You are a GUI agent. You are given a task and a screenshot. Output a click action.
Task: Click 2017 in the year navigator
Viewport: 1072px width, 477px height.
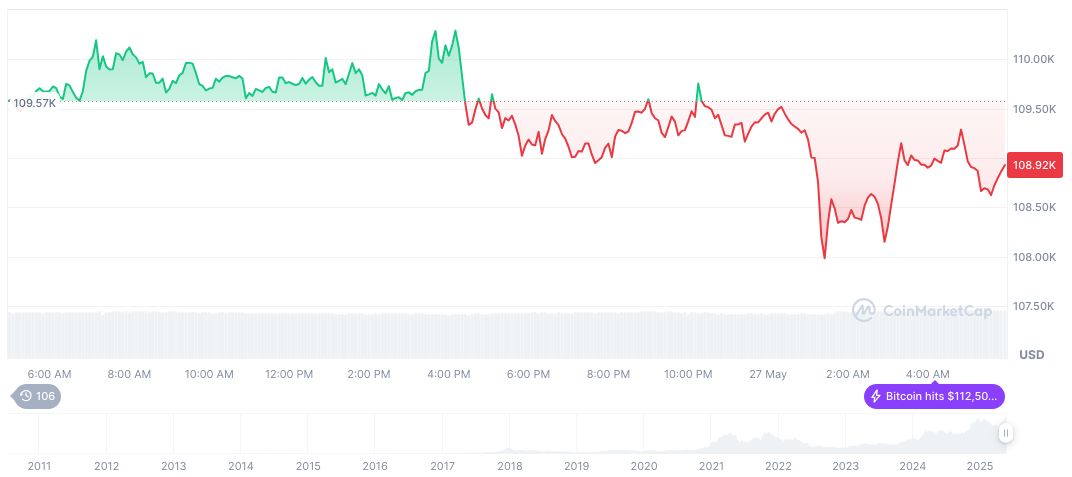tap(442, 466)
